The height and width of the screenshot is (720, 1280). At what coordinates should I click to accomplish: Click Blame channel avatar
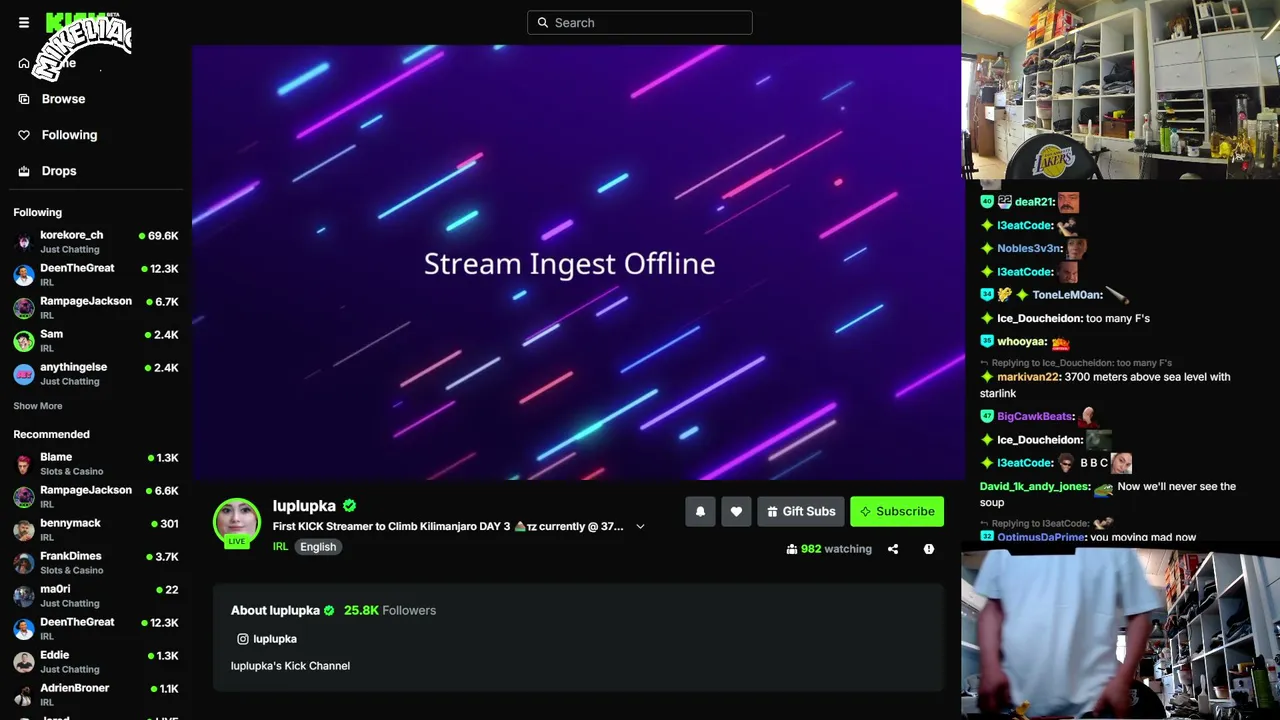[x=24, y=464]
